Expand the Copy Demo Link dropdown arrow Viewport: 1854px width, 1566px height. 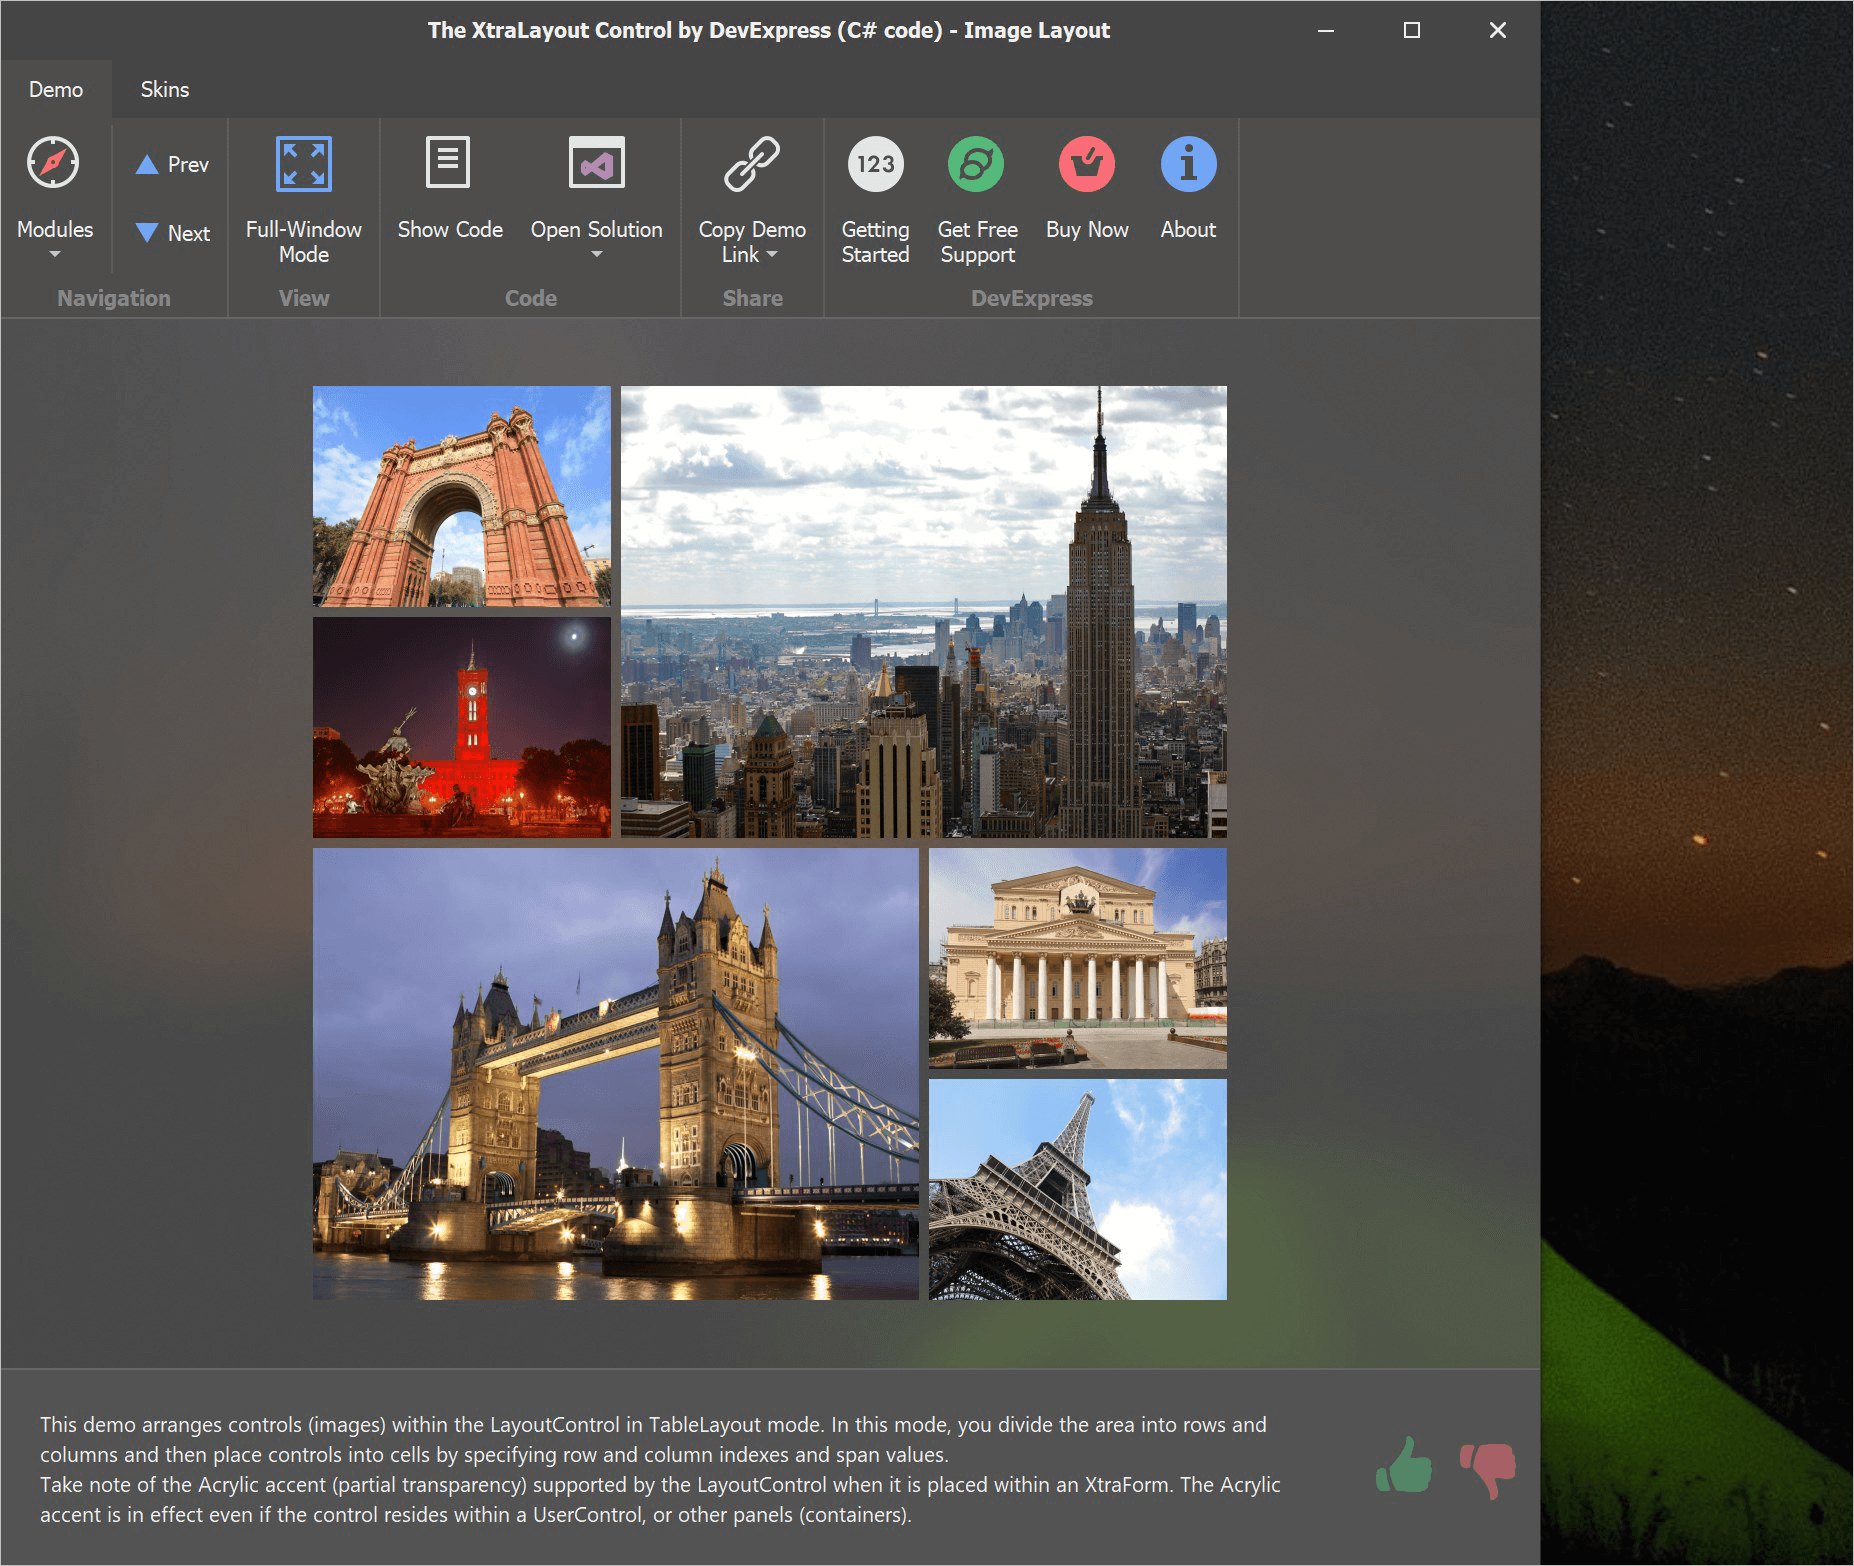[772, 255]
